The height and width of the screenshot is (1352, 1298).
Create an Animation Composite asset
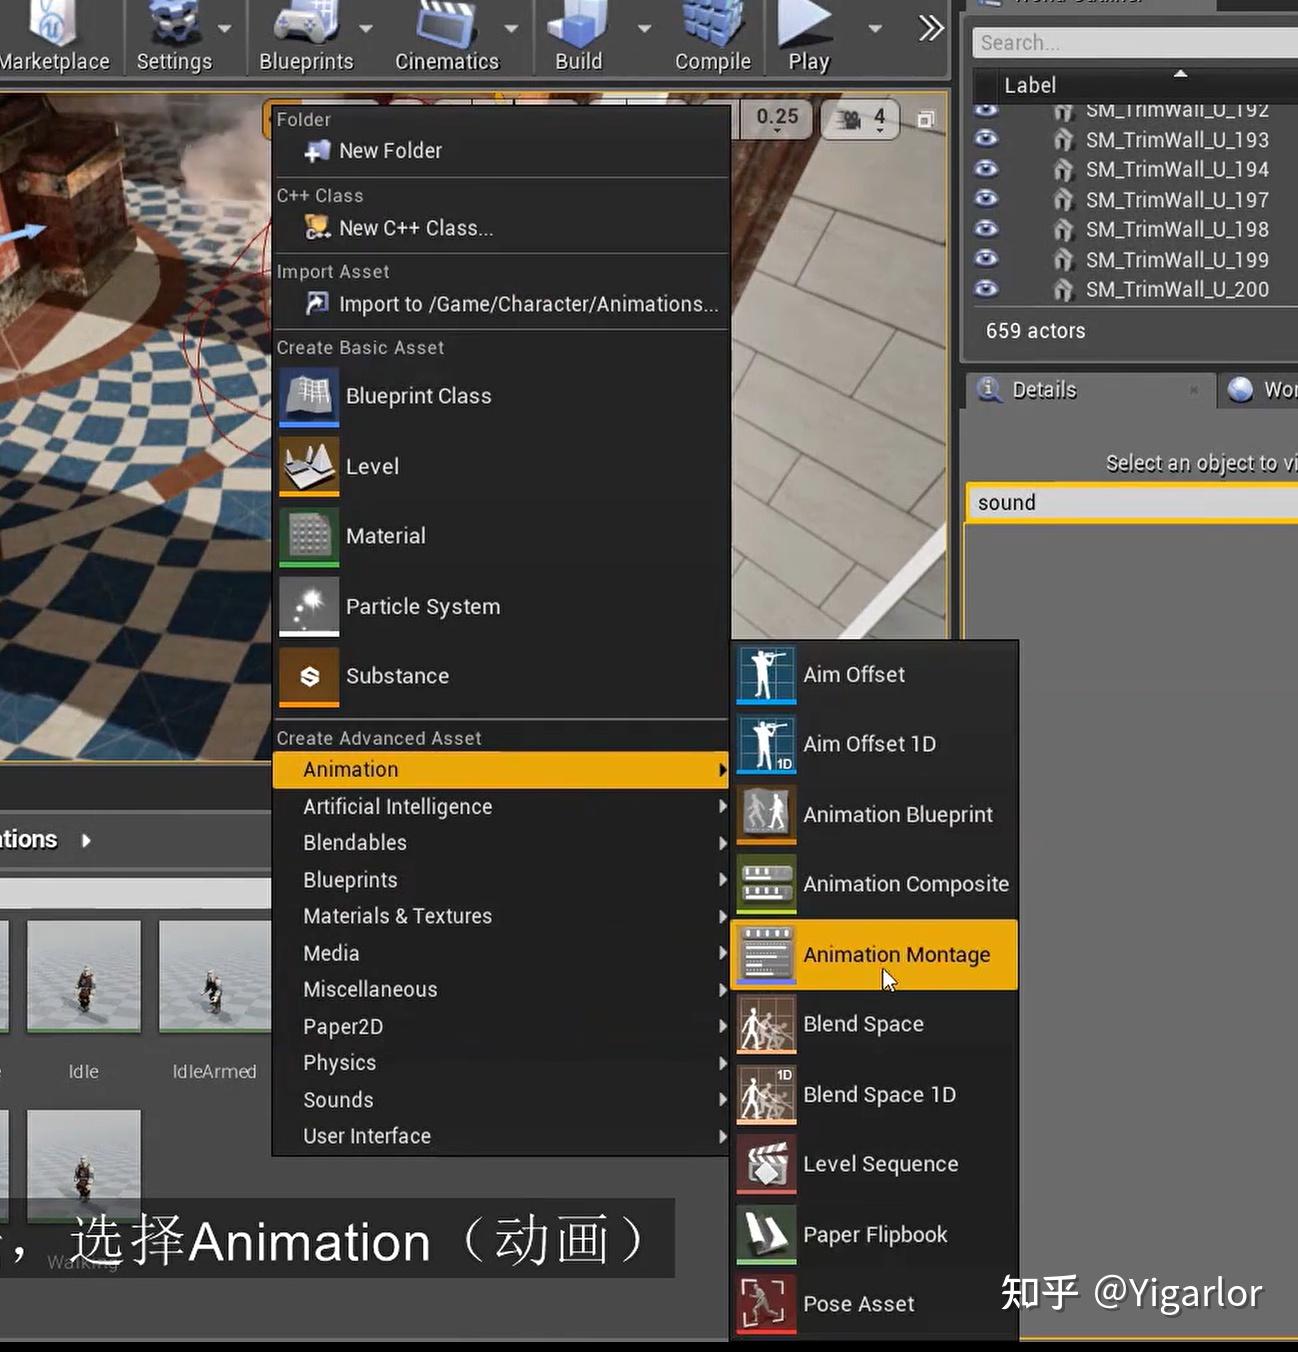point(875,884)
